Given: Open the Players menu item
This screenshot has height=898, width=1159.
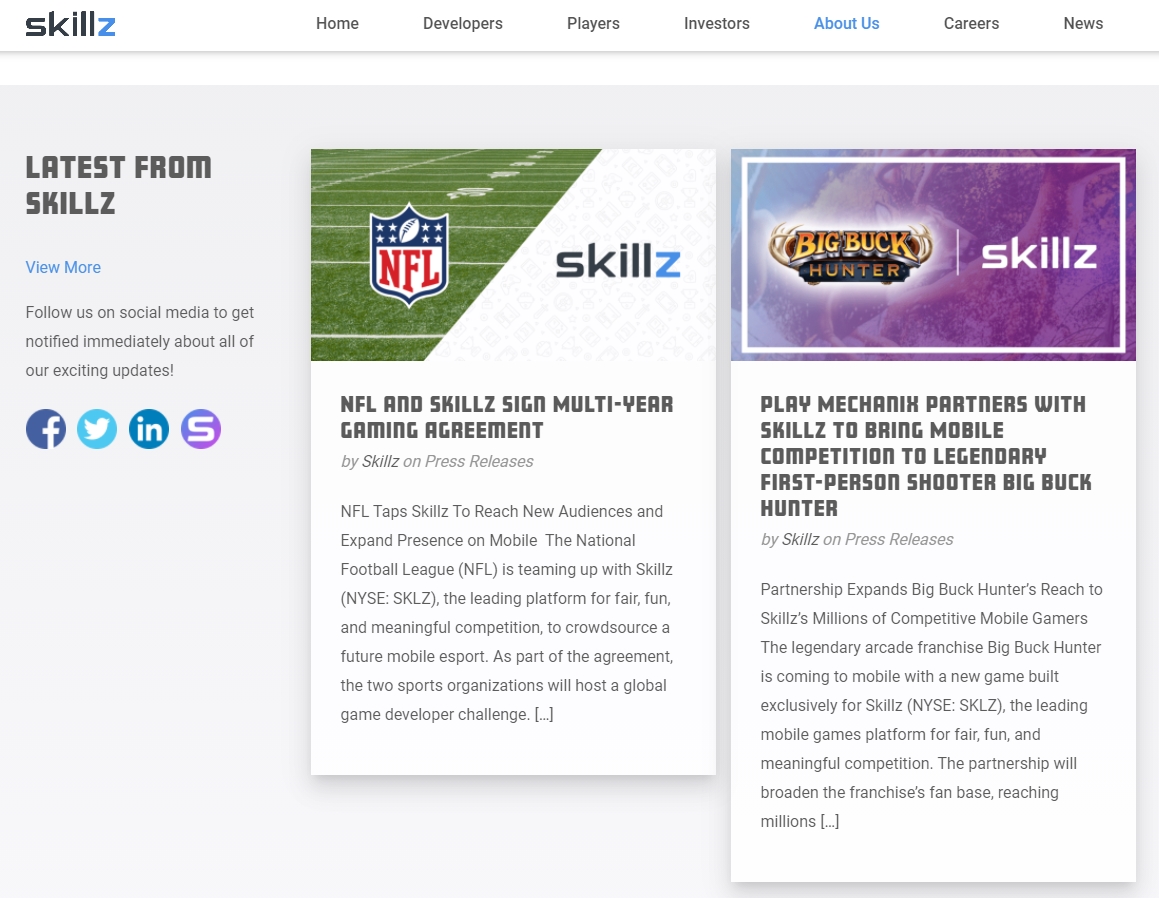Looking at the screenshot, I should 593,24.
